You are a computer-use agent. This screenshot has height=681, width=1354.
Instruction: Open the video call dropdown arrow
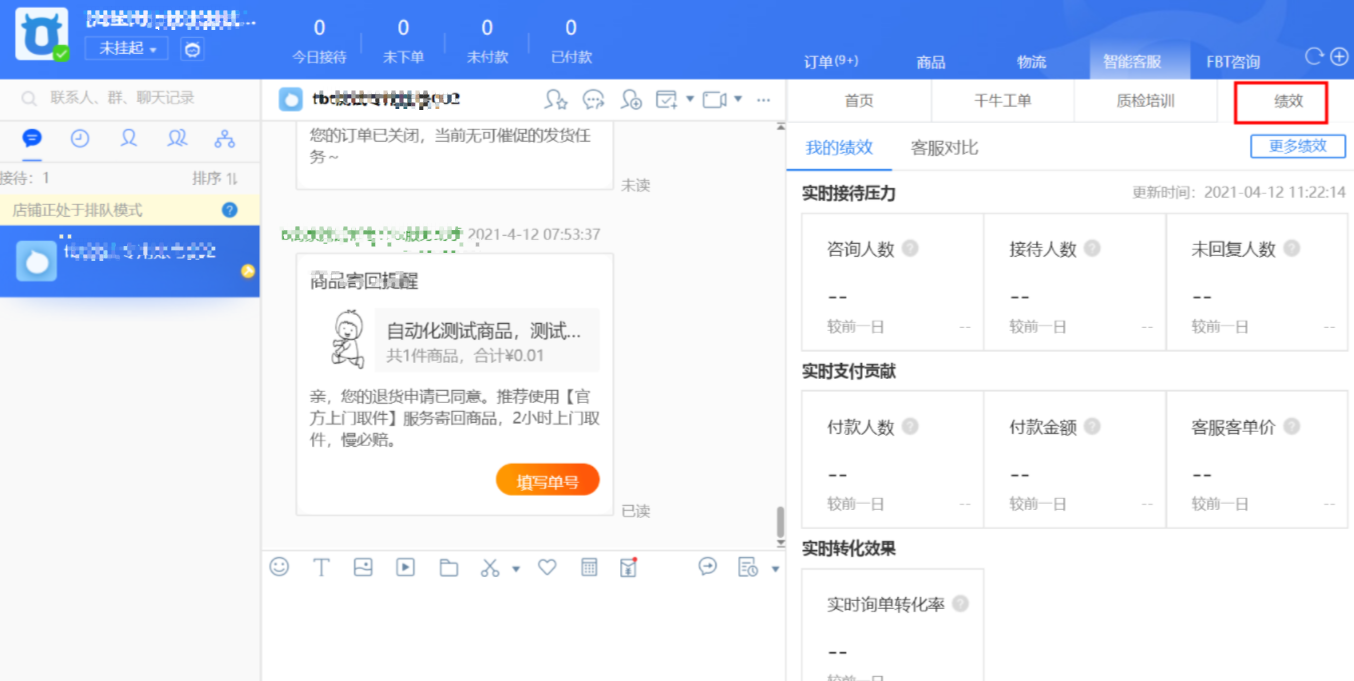[x=738, y=99]
